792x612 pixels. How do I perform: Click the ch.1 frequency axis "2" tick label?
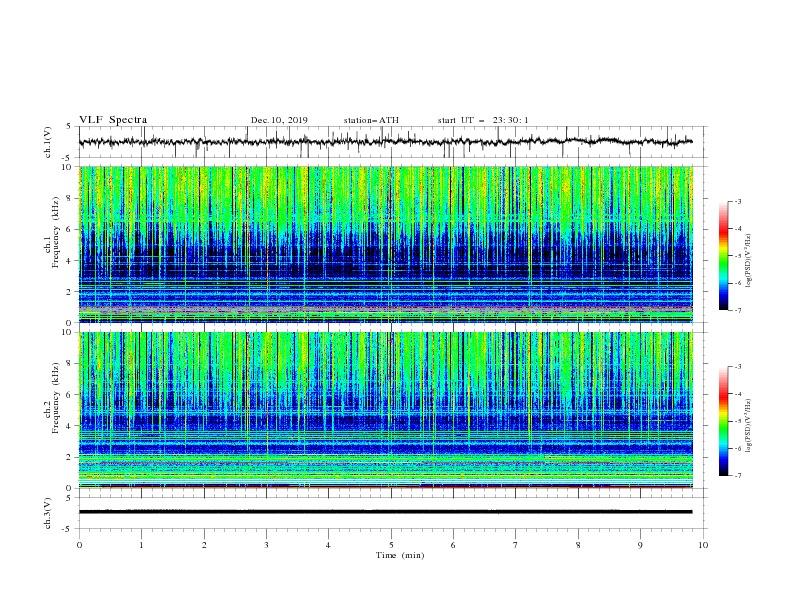point(71,292)
